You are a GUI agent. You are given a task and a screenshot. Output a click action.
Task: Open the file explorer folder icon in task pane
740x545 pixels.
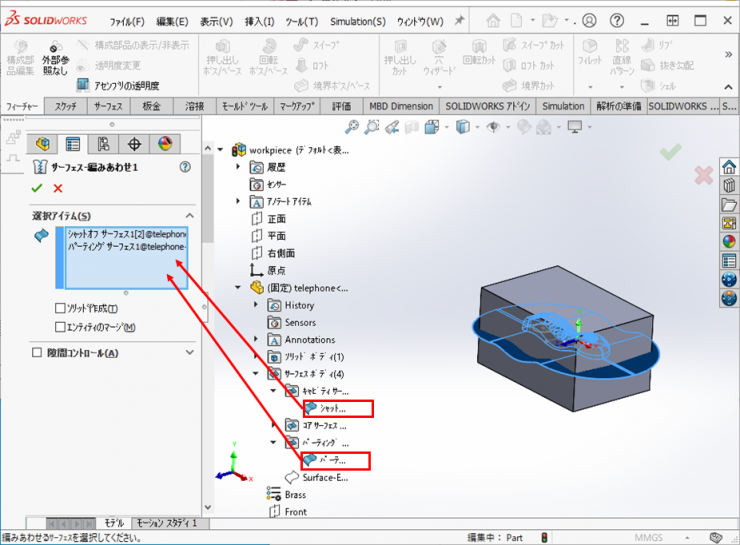pyautogui.click(x=729, y=204)
